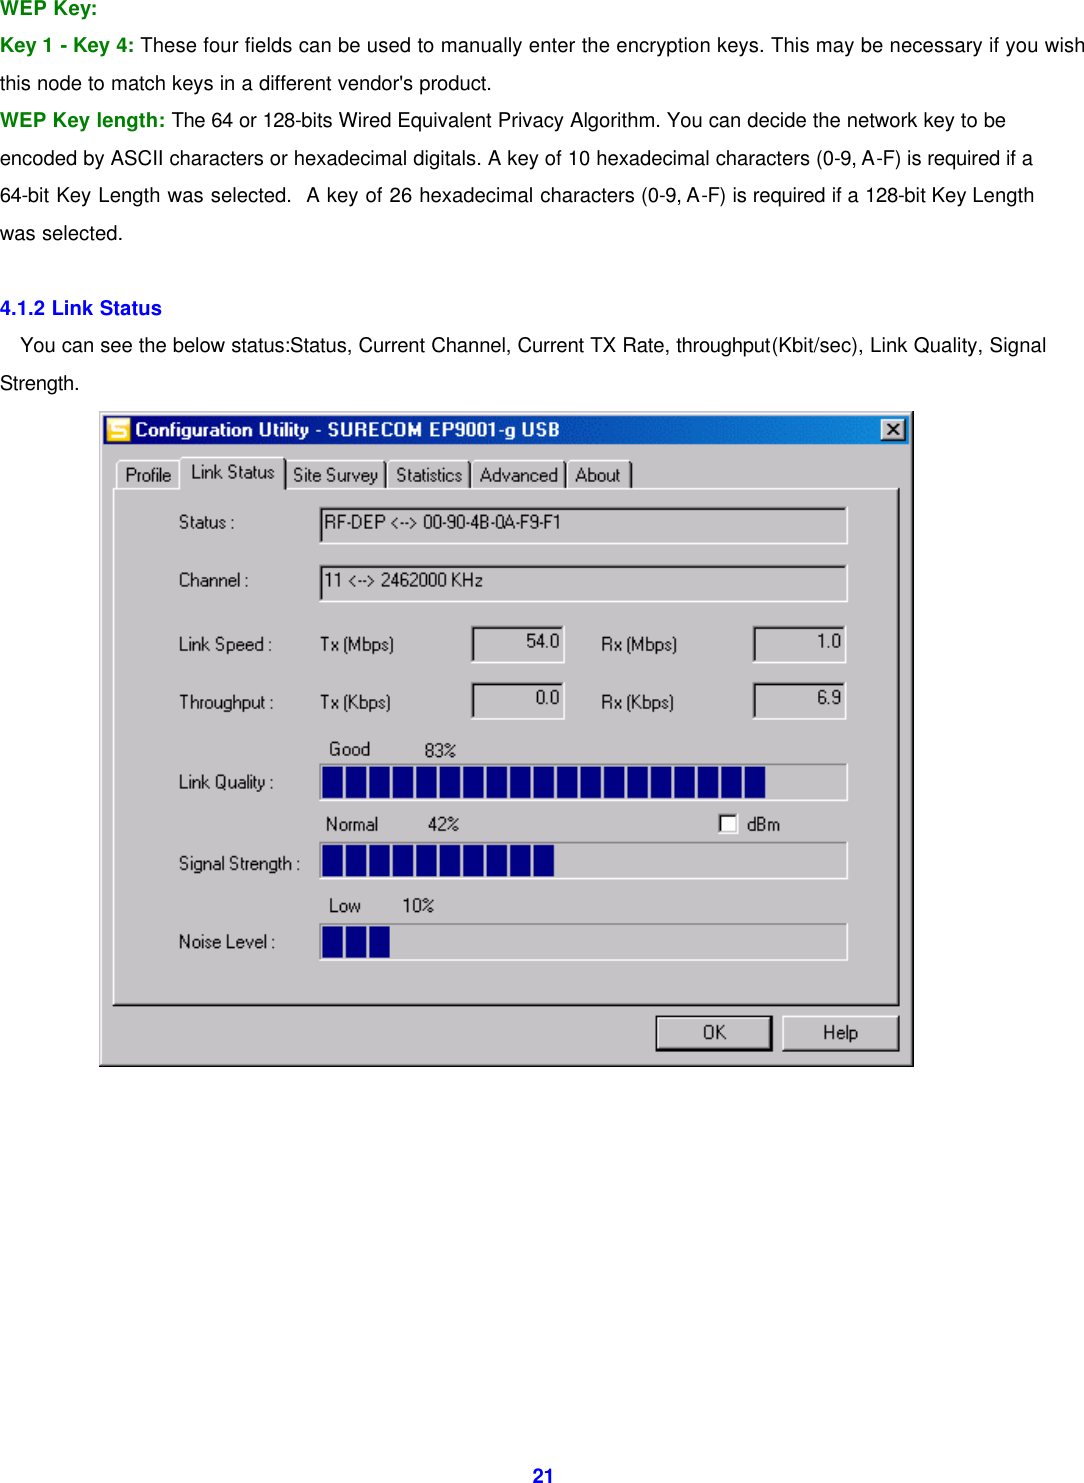Image resolution: width=1084 pixels, height=1483 pixels.
Task: Click the Tx Mbps field showing 54.0
Action: click(x=517, y=643)
